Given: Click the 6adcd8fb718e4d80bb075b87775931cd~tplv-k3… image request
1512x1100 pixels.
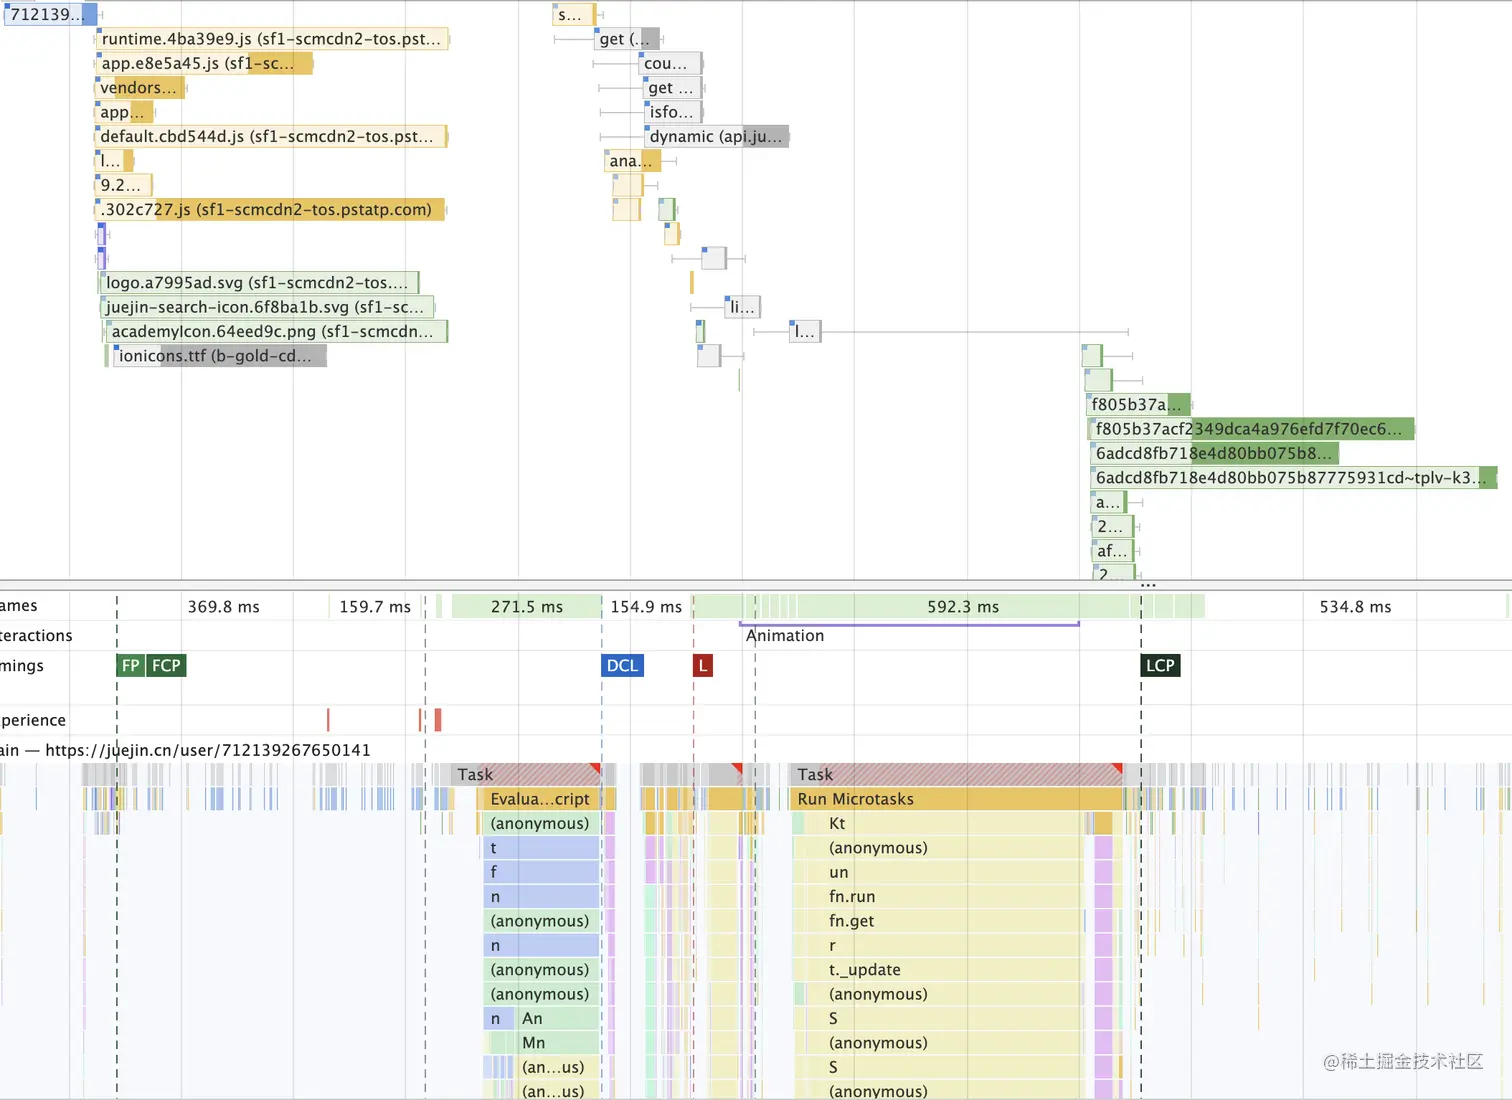Looking at the screenshot, I should coord(1294,478).
